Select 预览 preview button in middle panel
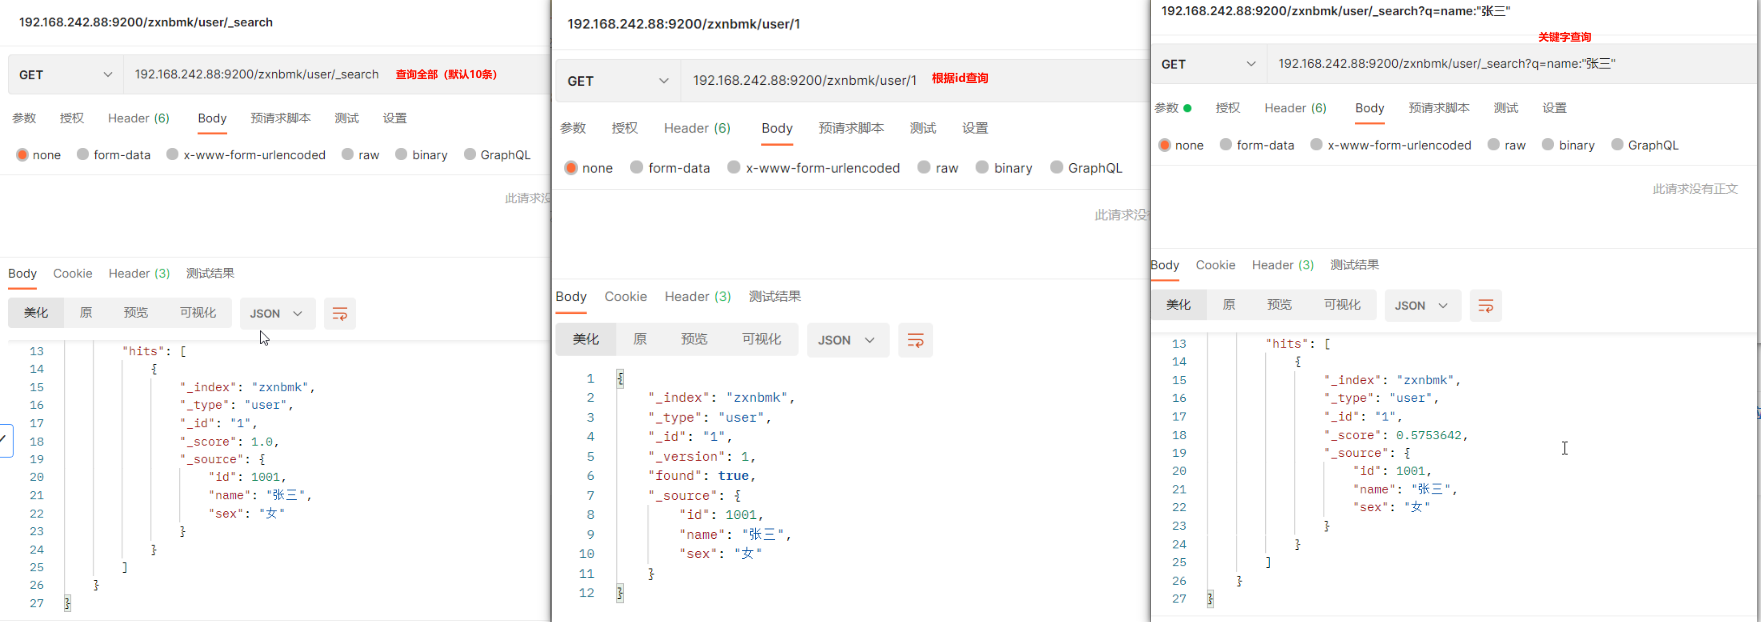The height and width of the screenshot is (622, 1761). 694,340
